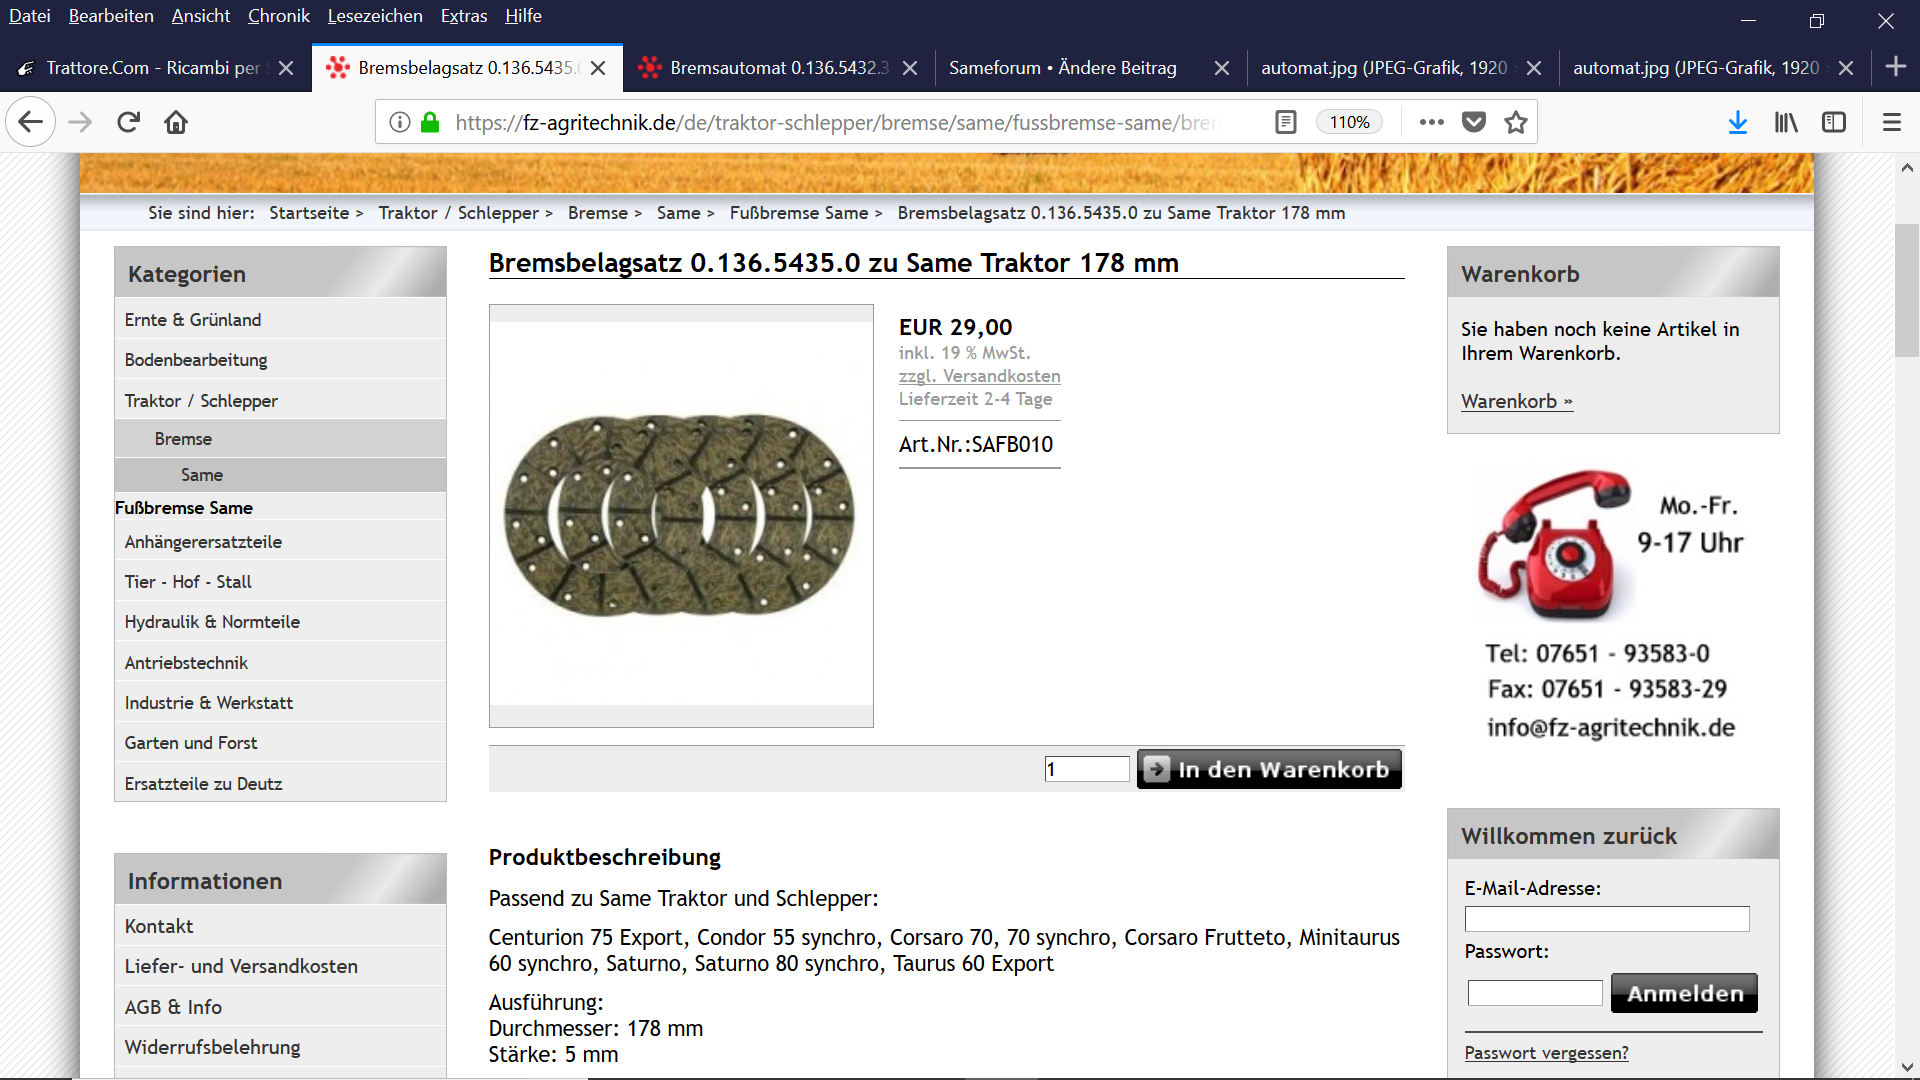
Task: Reset the 110% zoom level indicator
Action: (x=1349, y=122)
